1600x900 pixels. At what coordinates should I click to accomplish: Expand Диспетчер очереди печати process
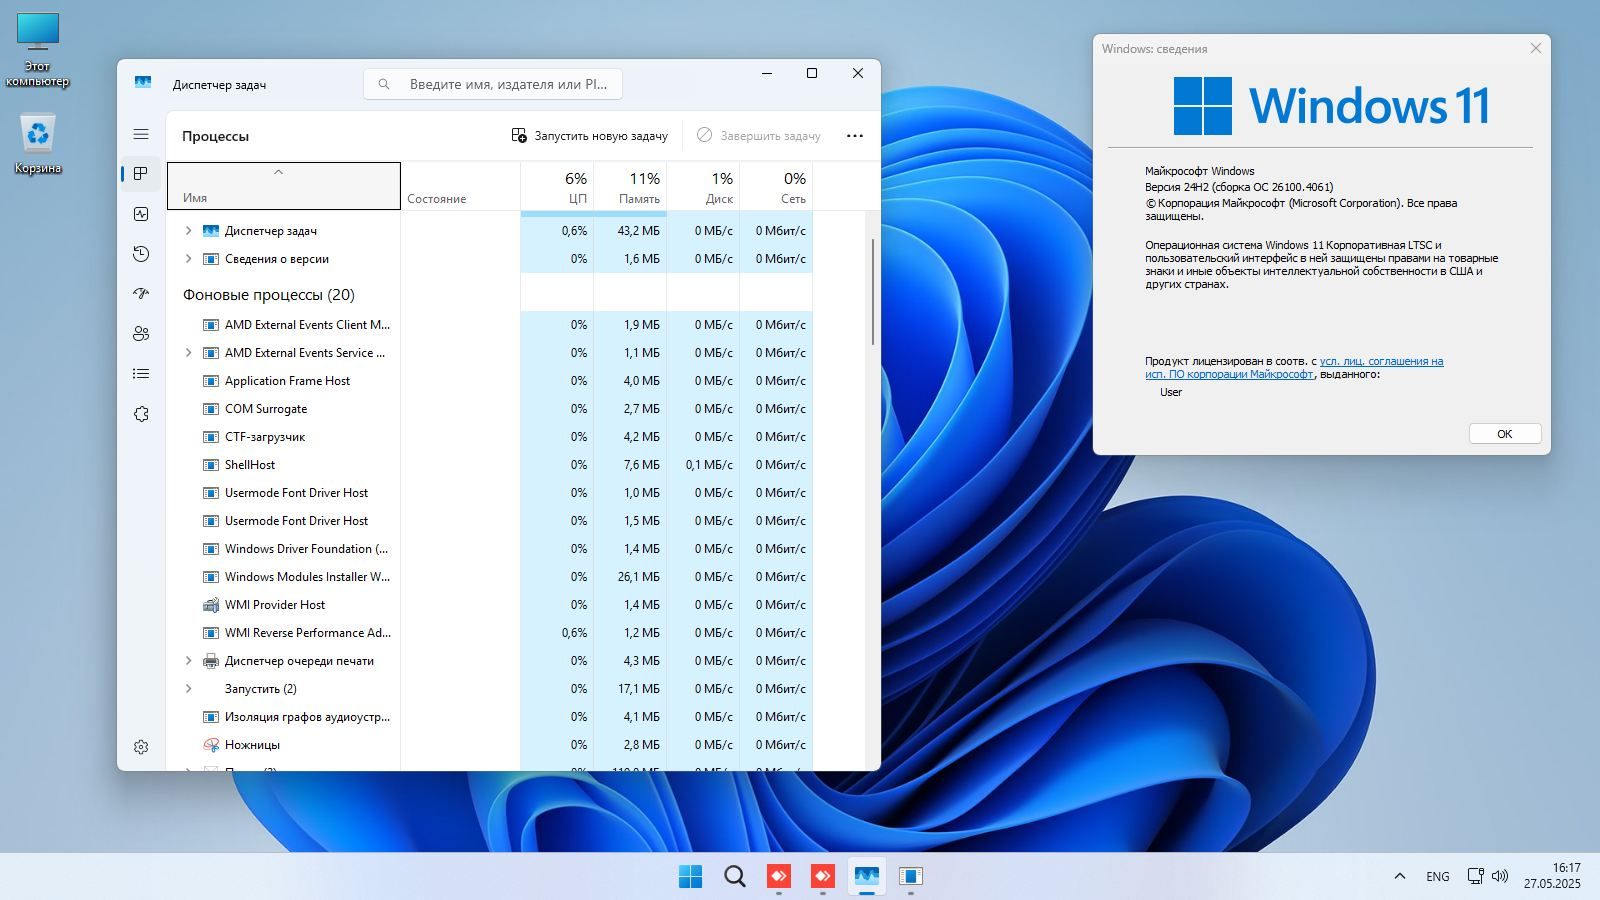click(188, 661)
